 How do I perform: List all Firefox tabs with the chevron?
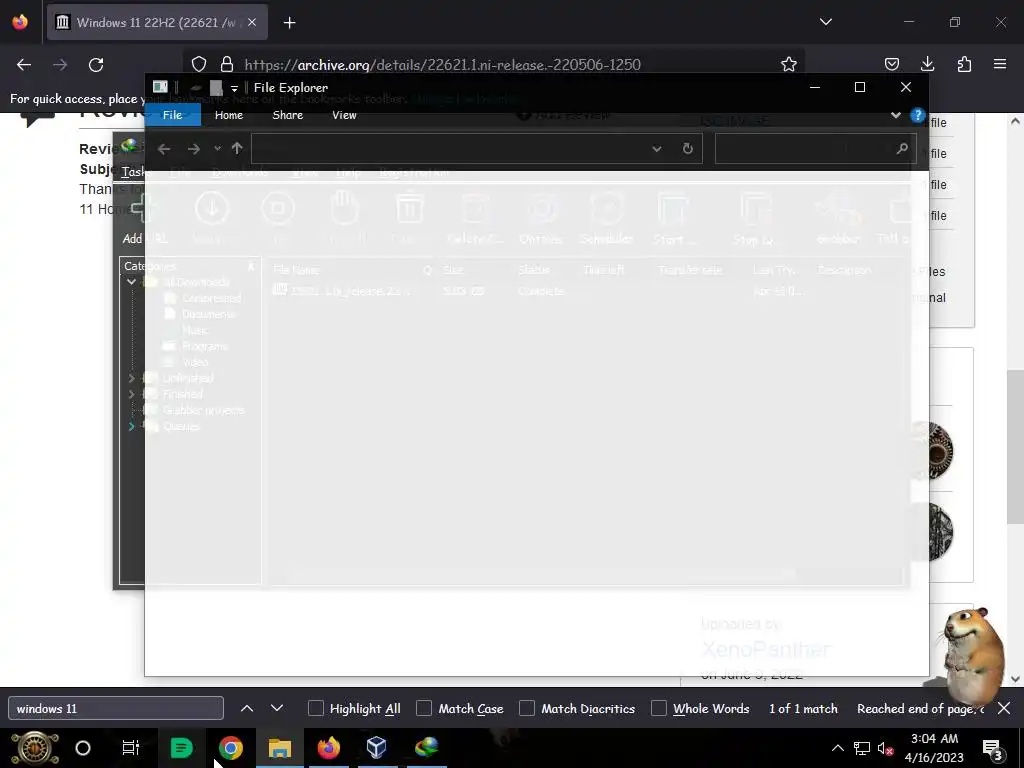tap(825, 22)
